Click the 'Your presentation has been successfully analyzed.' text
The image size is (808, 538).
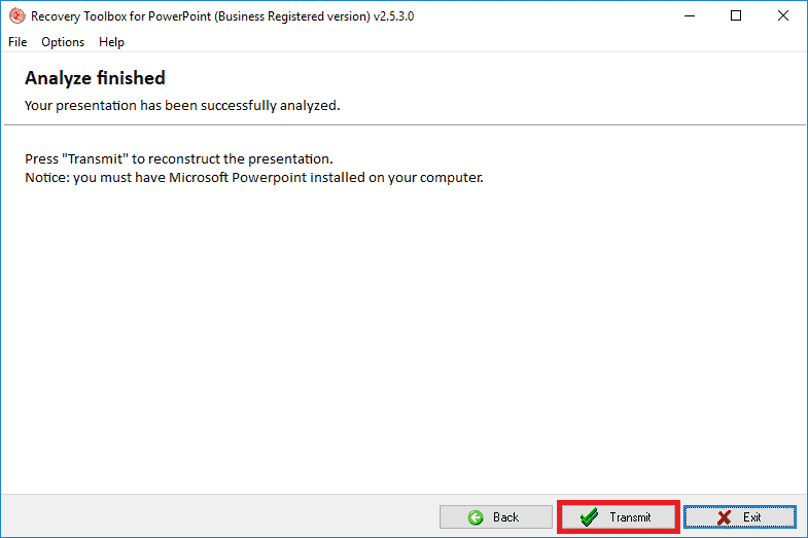pos(182,106)
